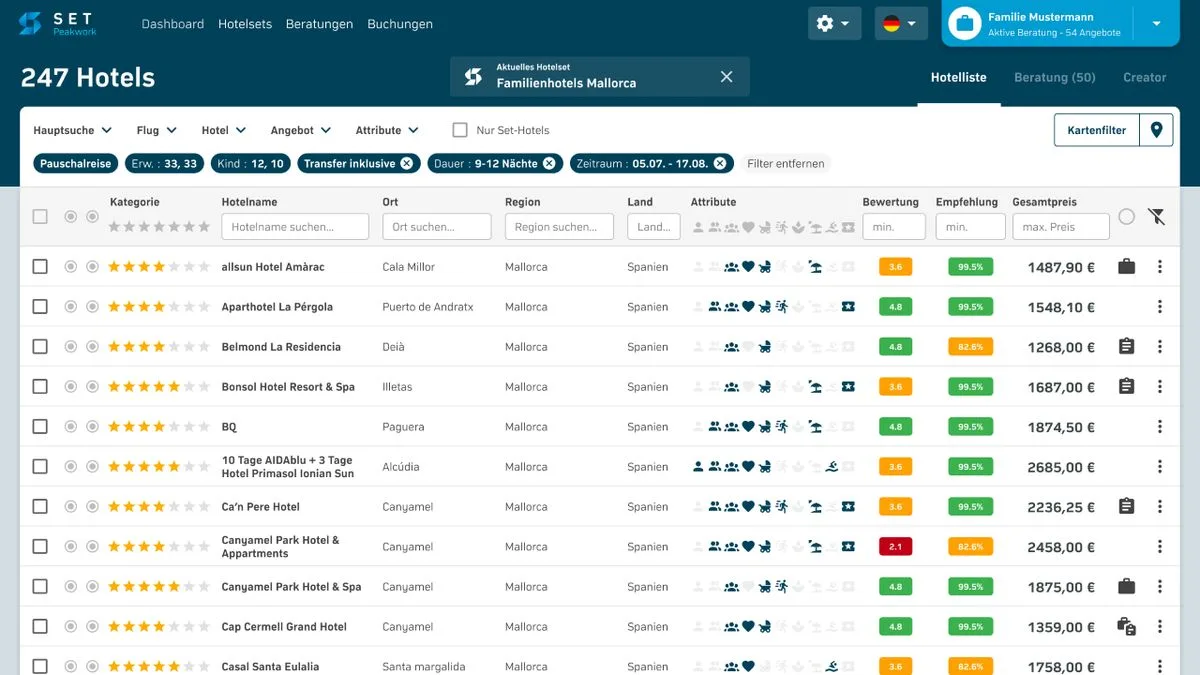Click the briefcase icon for Canyamel Park Hotel & Spa
The height and width of the screenshot is (675, 1200).
coord(1126,586)
